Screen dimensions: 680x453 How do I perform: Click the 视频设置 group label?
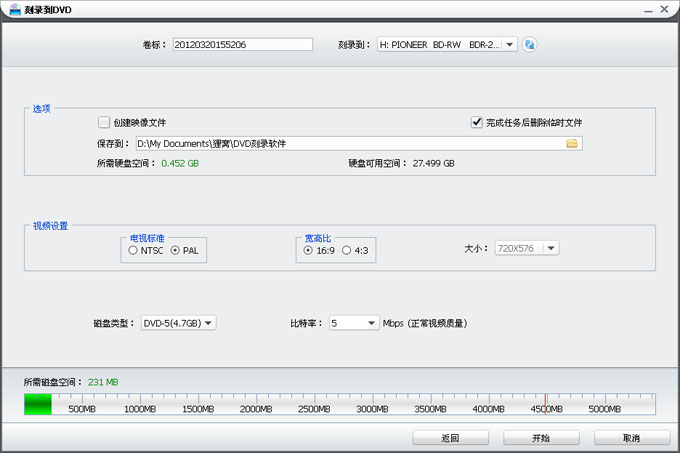click(x=50, y=226)
